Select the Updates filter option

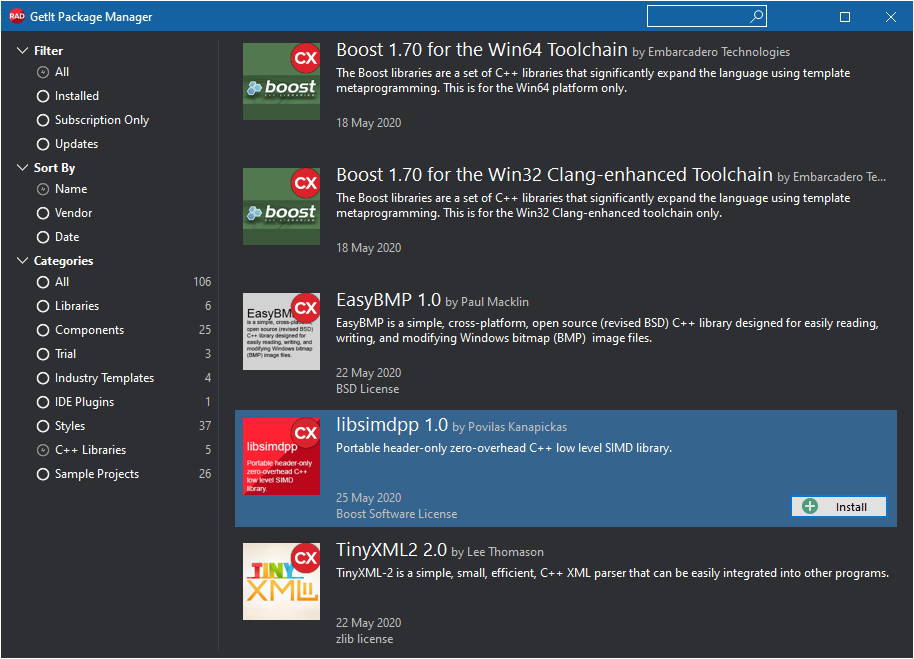pyautogui.click(x=68, y=144)
